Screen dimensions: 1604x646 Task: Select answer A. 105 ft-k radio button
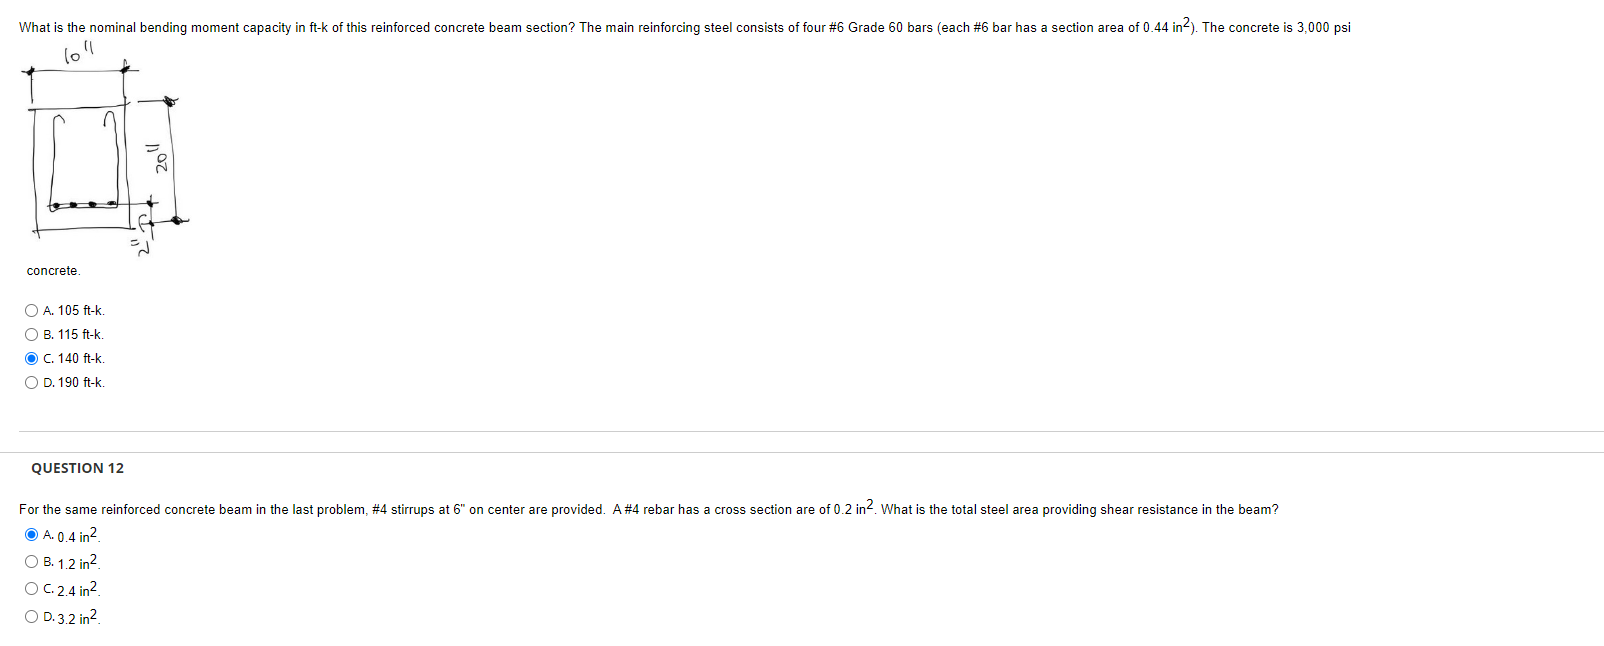click(31, 310)
